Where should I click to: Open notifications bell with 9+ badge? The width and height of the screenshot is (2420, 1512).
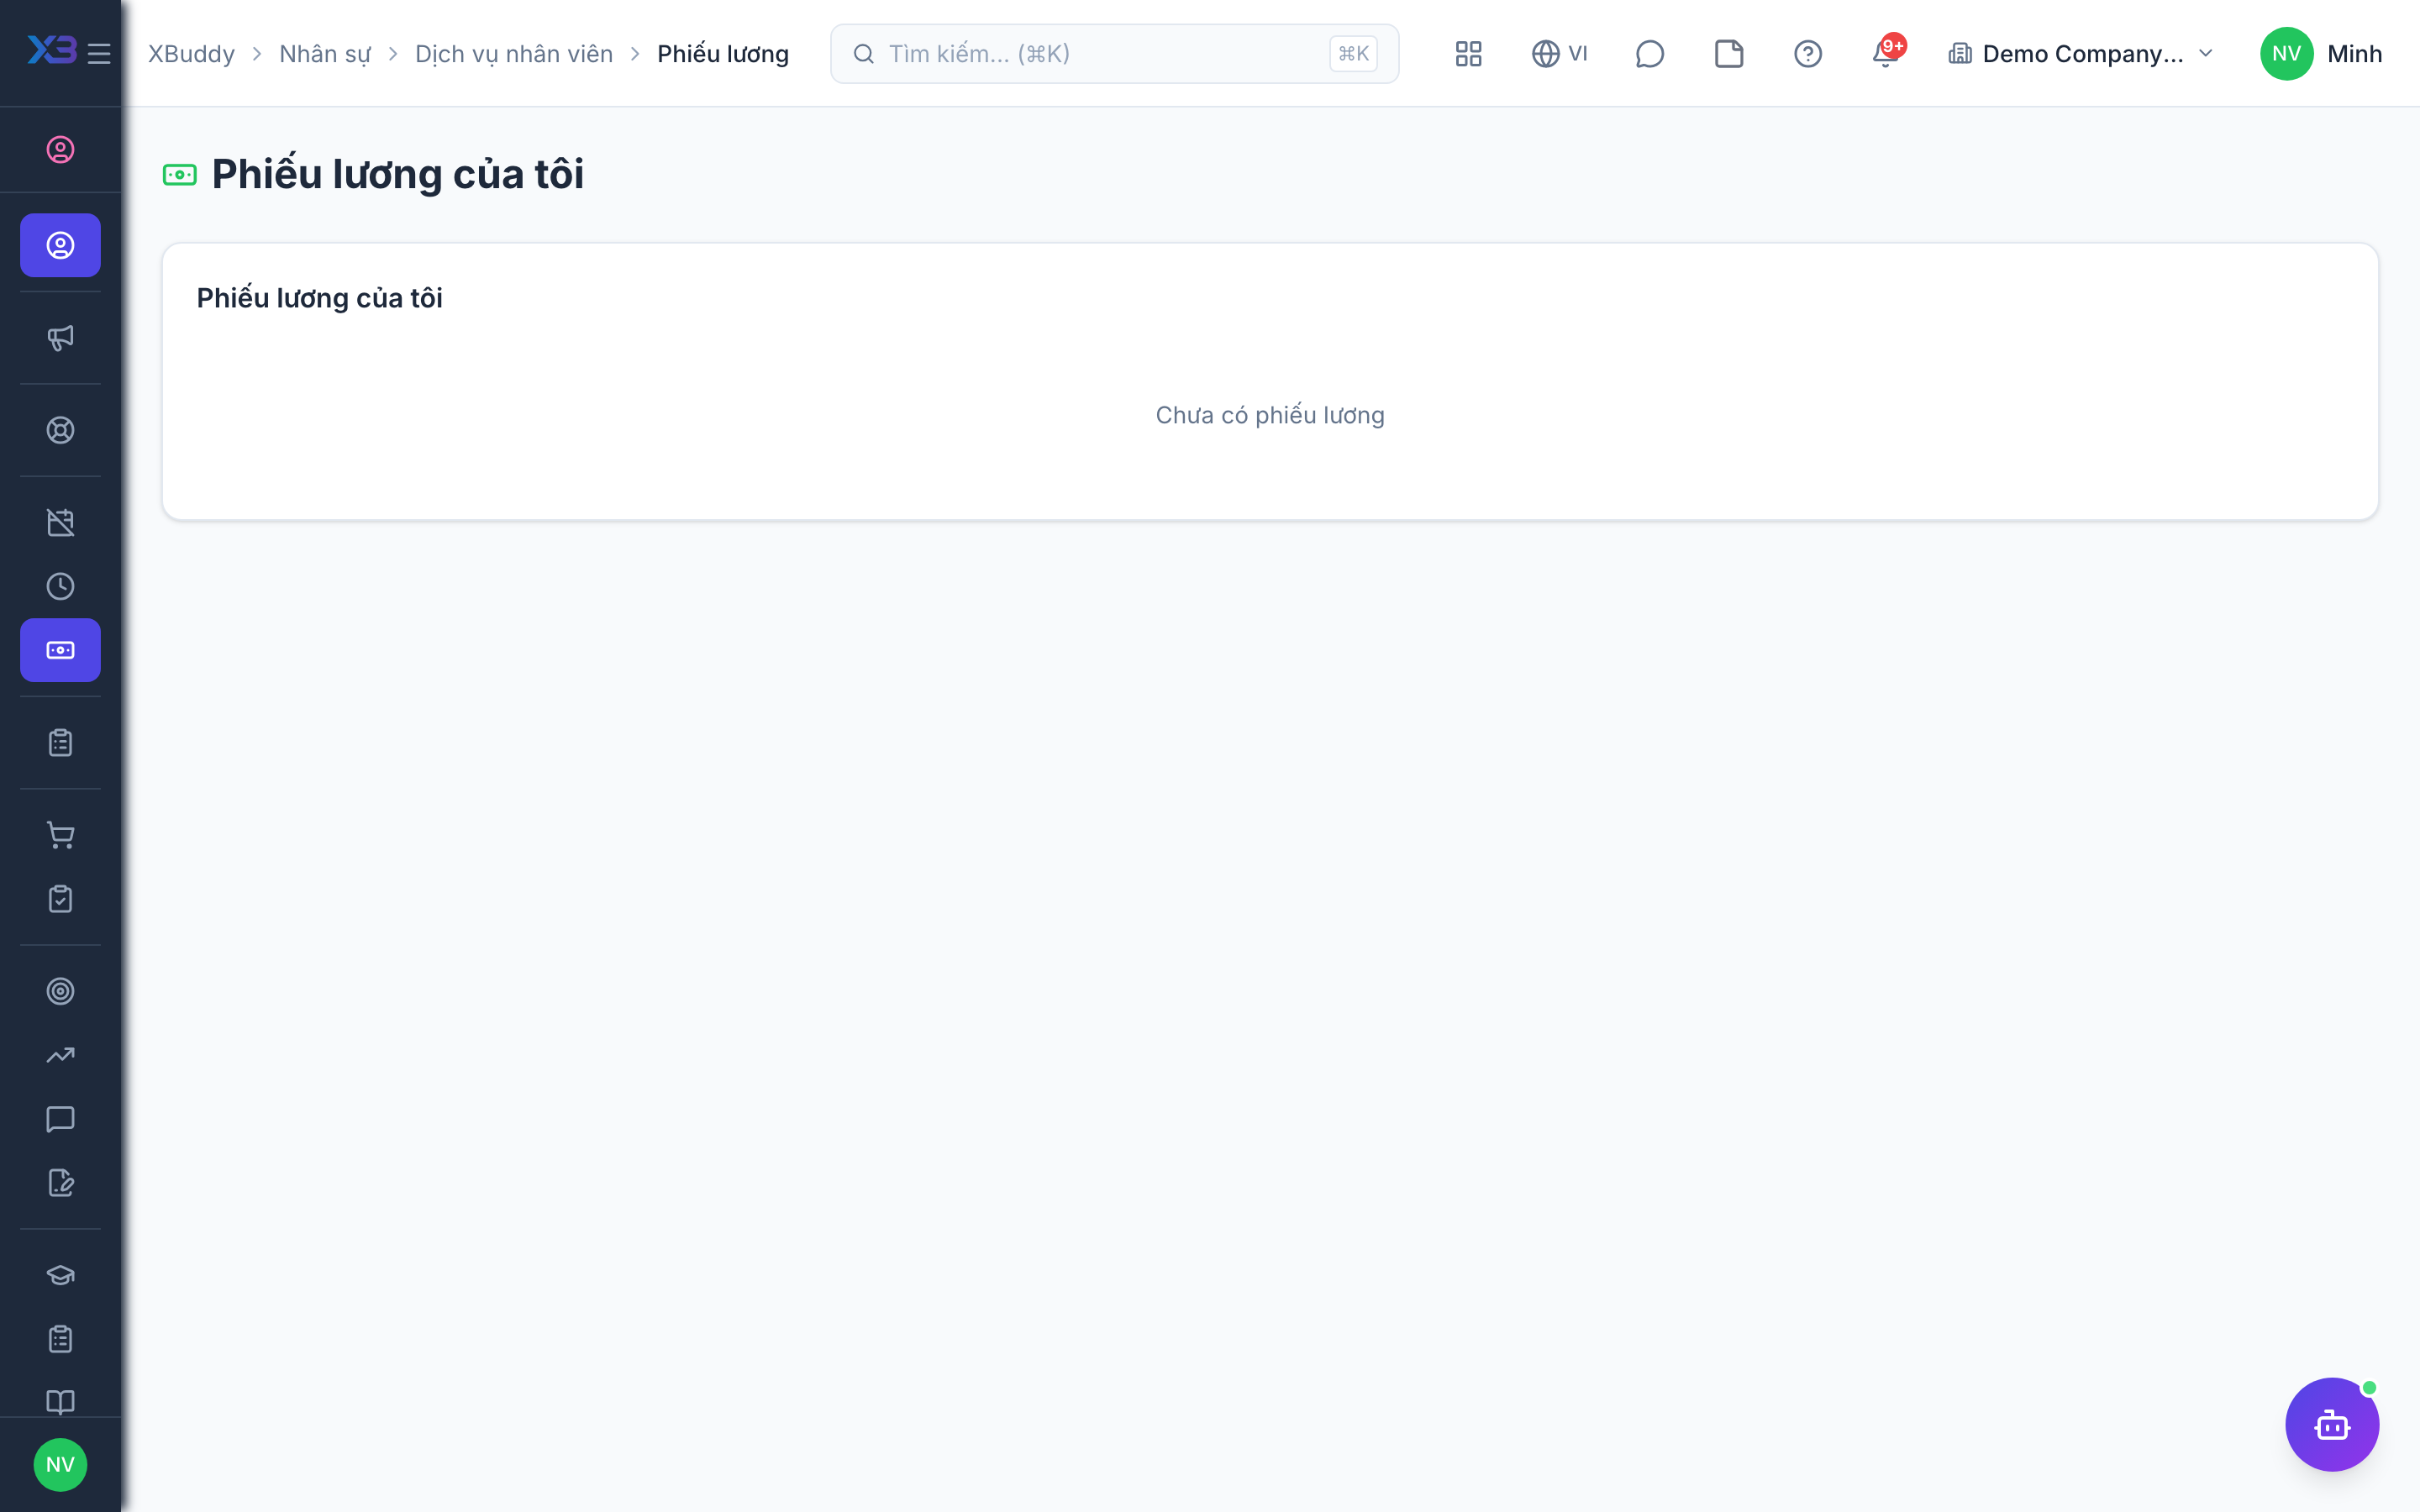(1887, 52)
